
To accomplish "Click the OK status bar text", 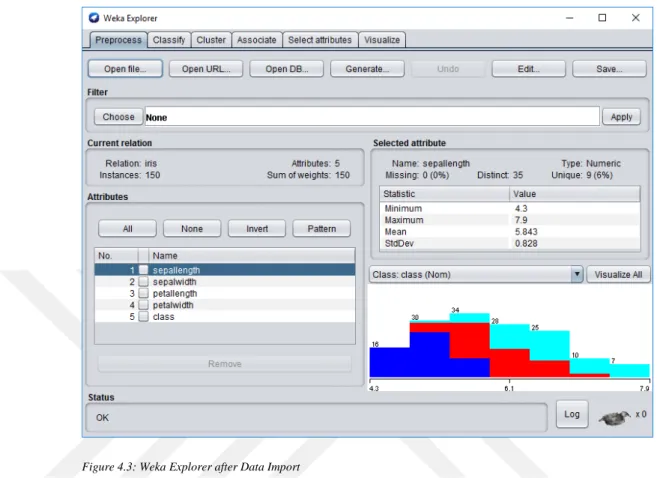I will pyautogui.click(x=102, y=418).
